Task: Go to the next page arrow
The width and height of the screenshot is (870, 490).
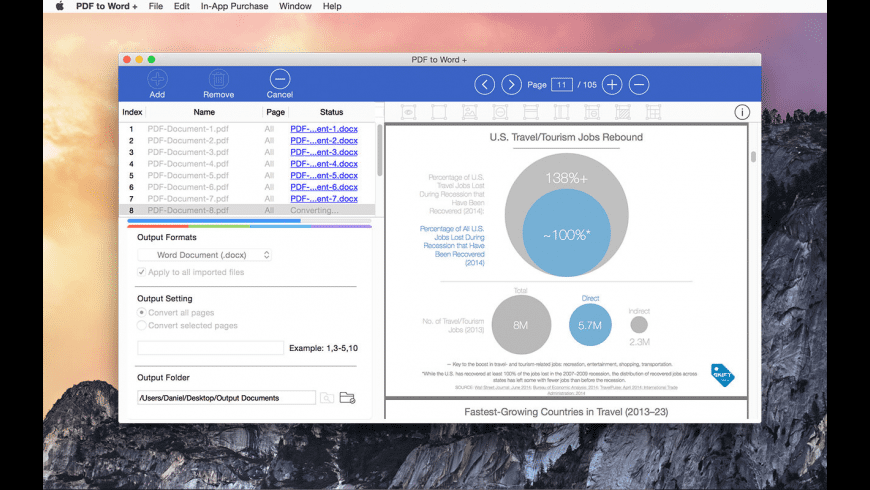Action: click(511, 84)
